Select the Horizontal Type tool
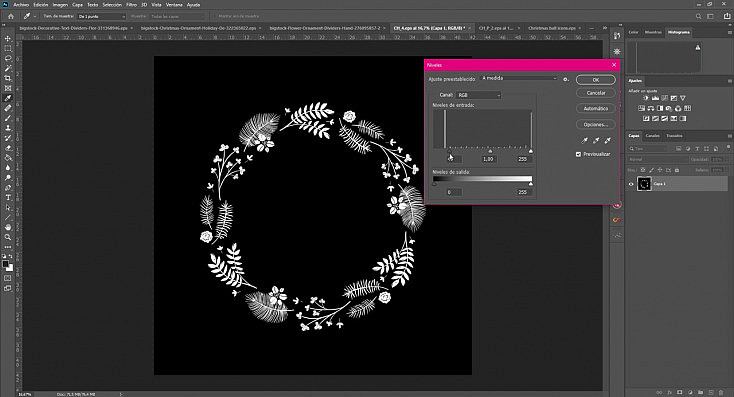 pyautogui.click(x=7, y=198)
